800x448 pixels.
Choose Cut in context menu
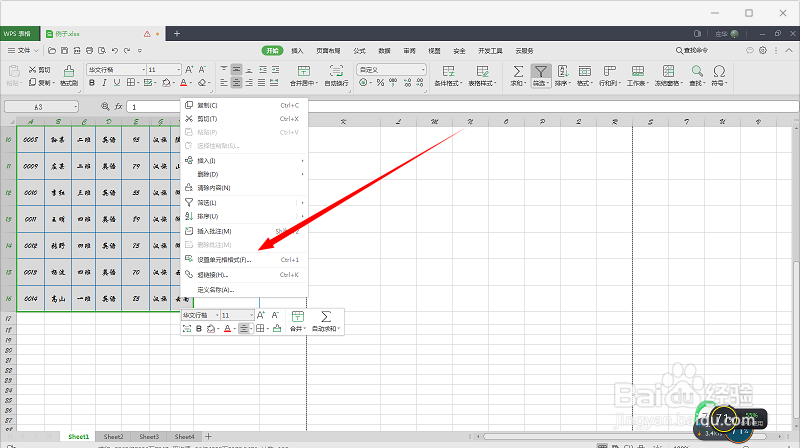pos(244,118)
